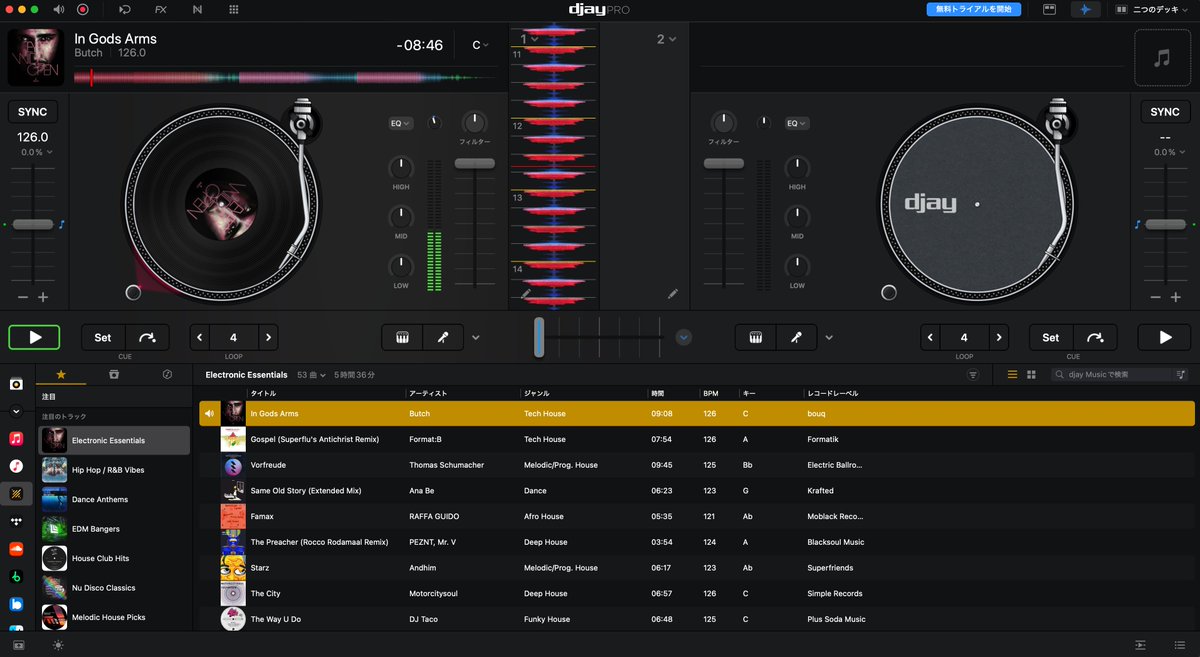Open Beatport source in sidebar

16,577
